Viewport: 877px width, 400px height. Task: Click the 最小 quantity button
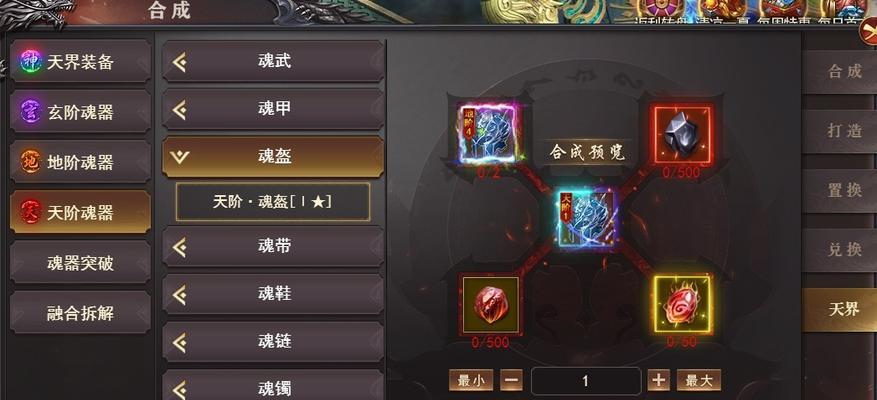coord(471,381)
